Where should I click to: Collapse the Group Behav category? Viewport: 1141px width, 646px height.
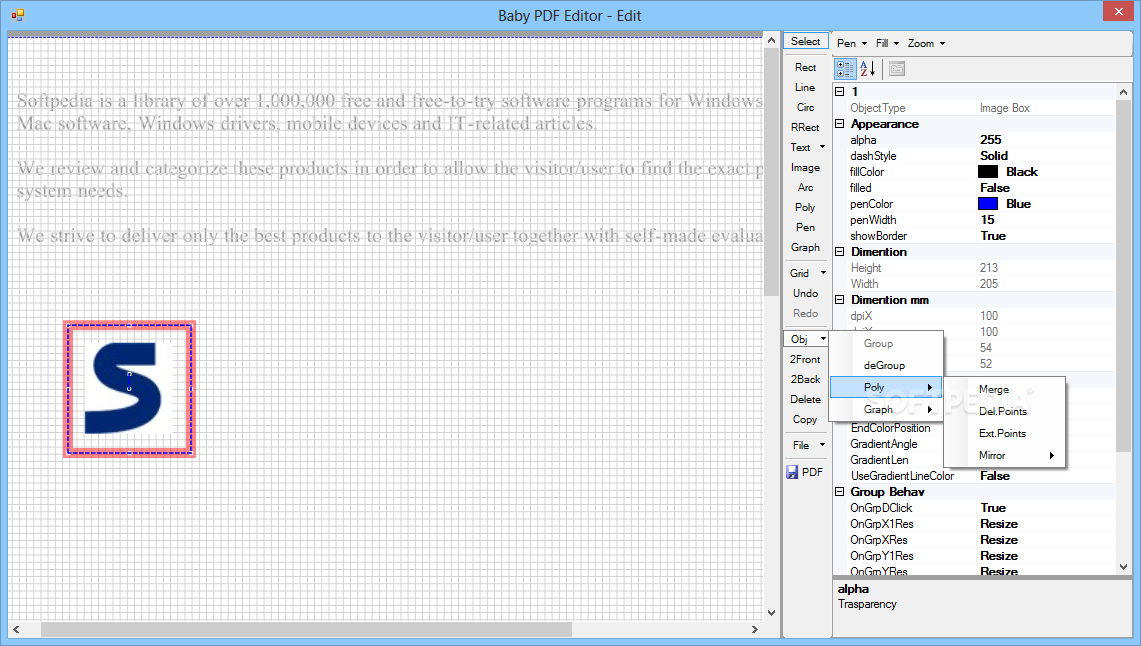[x=839, y=492]
